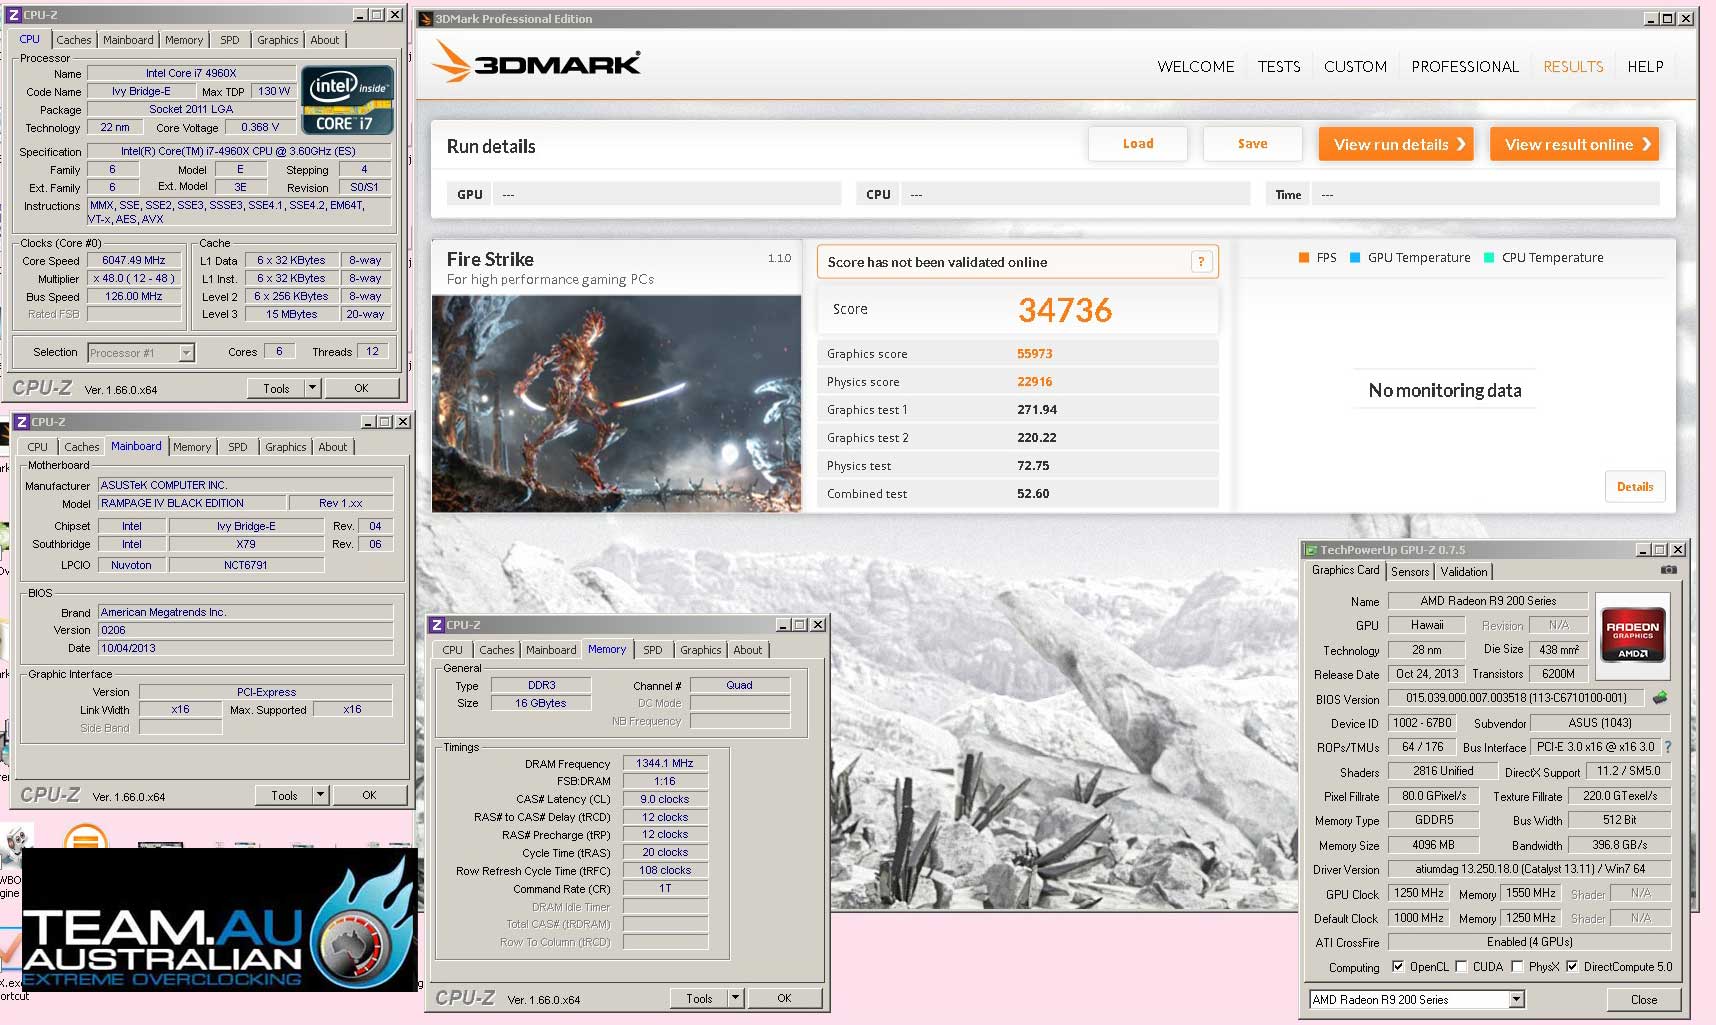The image size is (1716, 1025).
Task: Select the robot desktop icon at left edge
Action: (15, 843)
